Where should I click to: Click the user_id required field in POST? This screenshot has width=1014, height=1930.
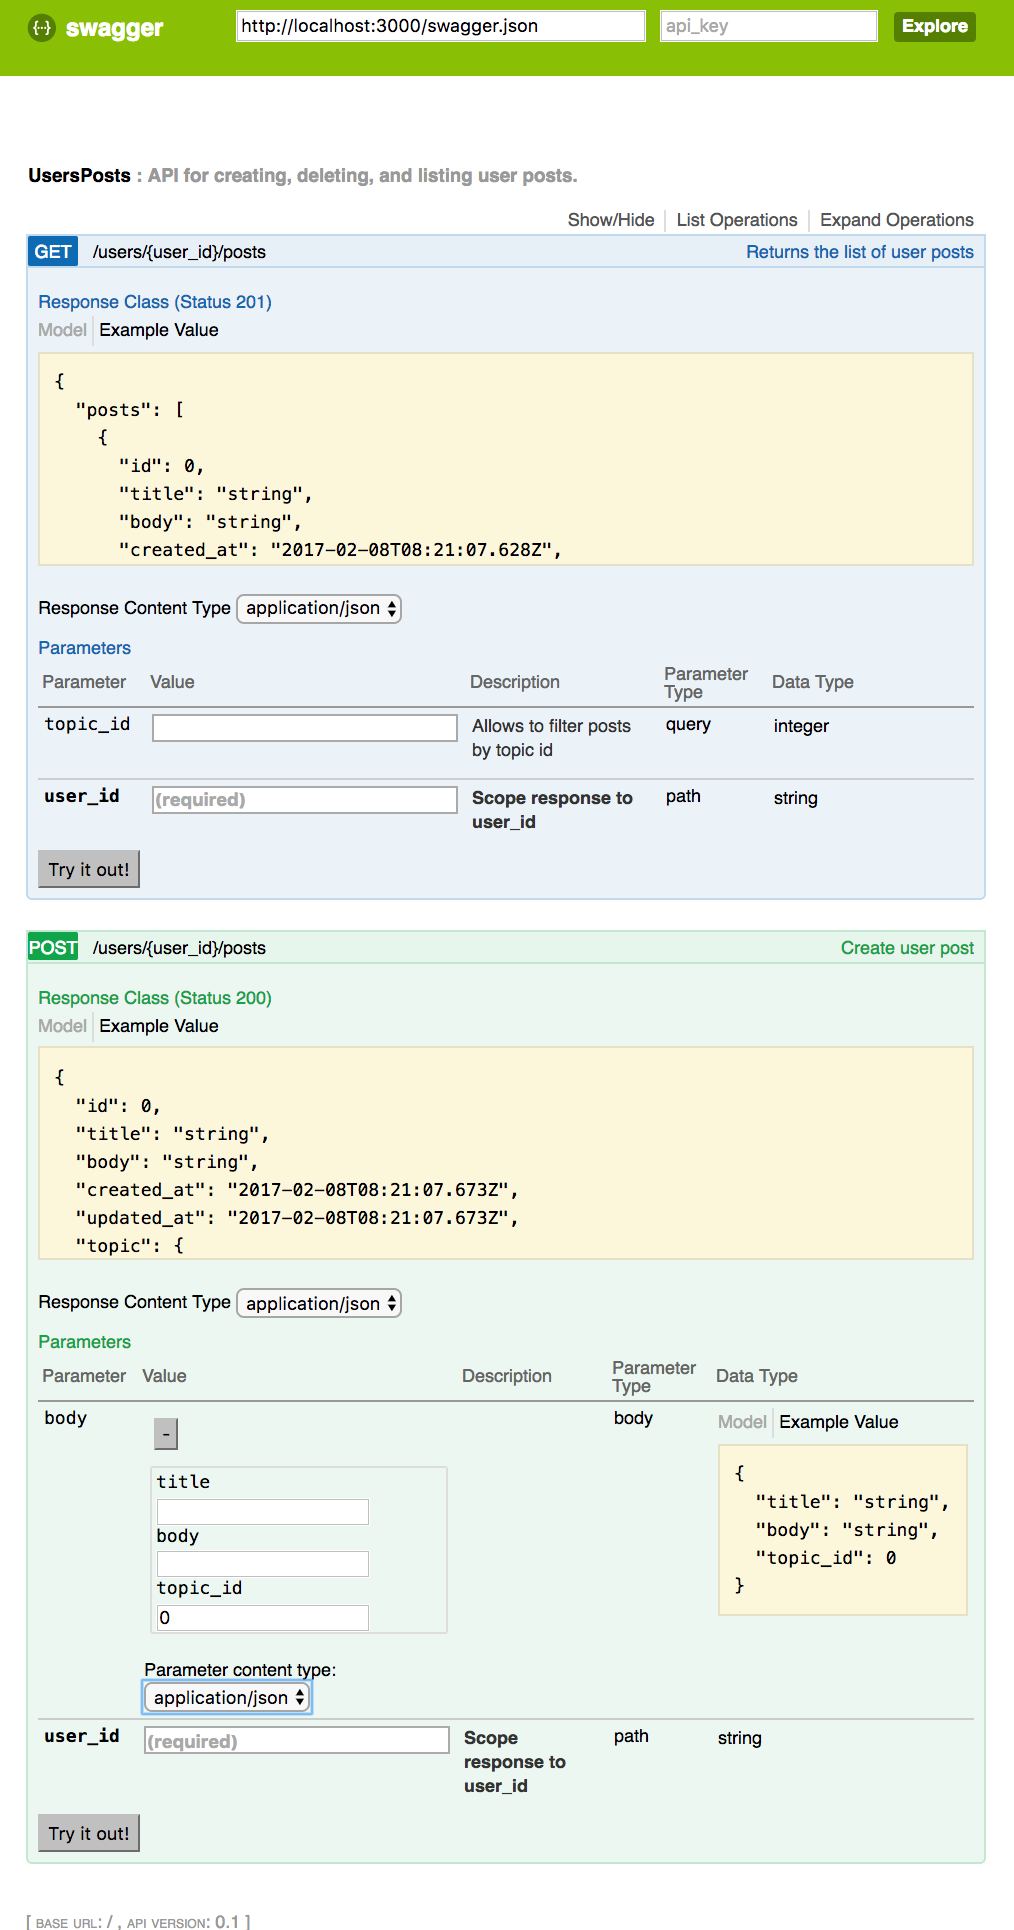(297, 1740)
